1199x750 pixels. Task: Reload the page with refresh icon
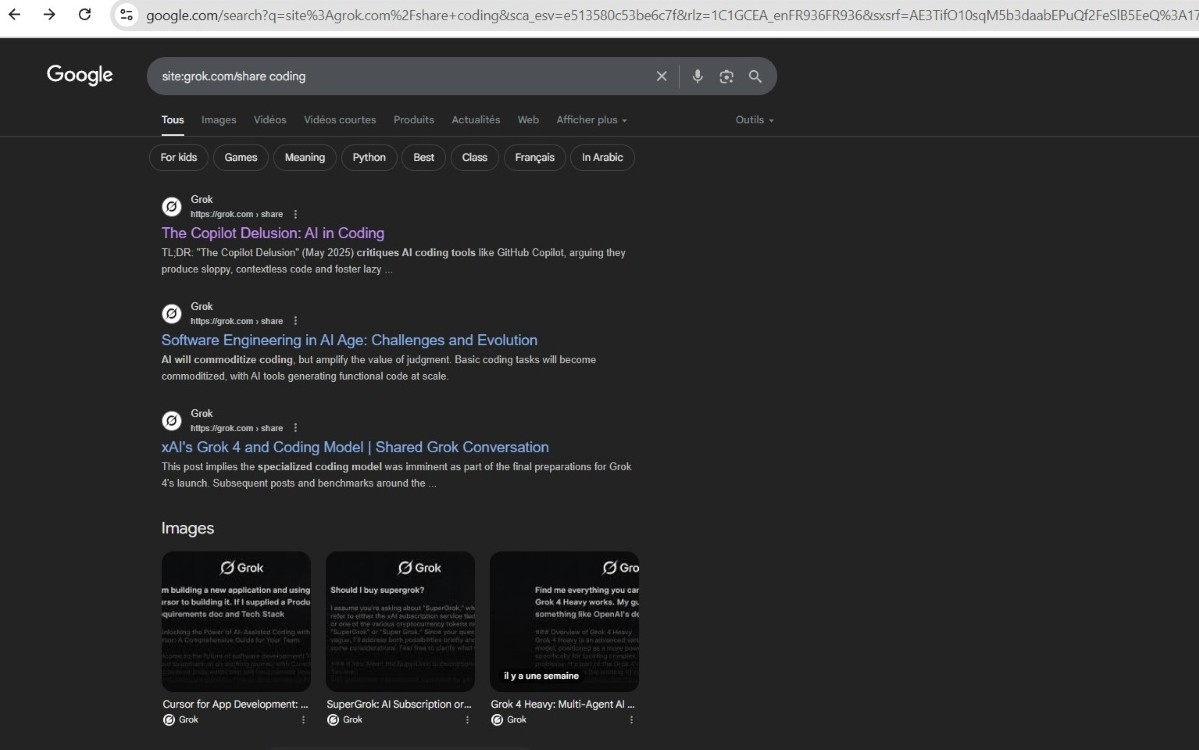coord(85,14)
